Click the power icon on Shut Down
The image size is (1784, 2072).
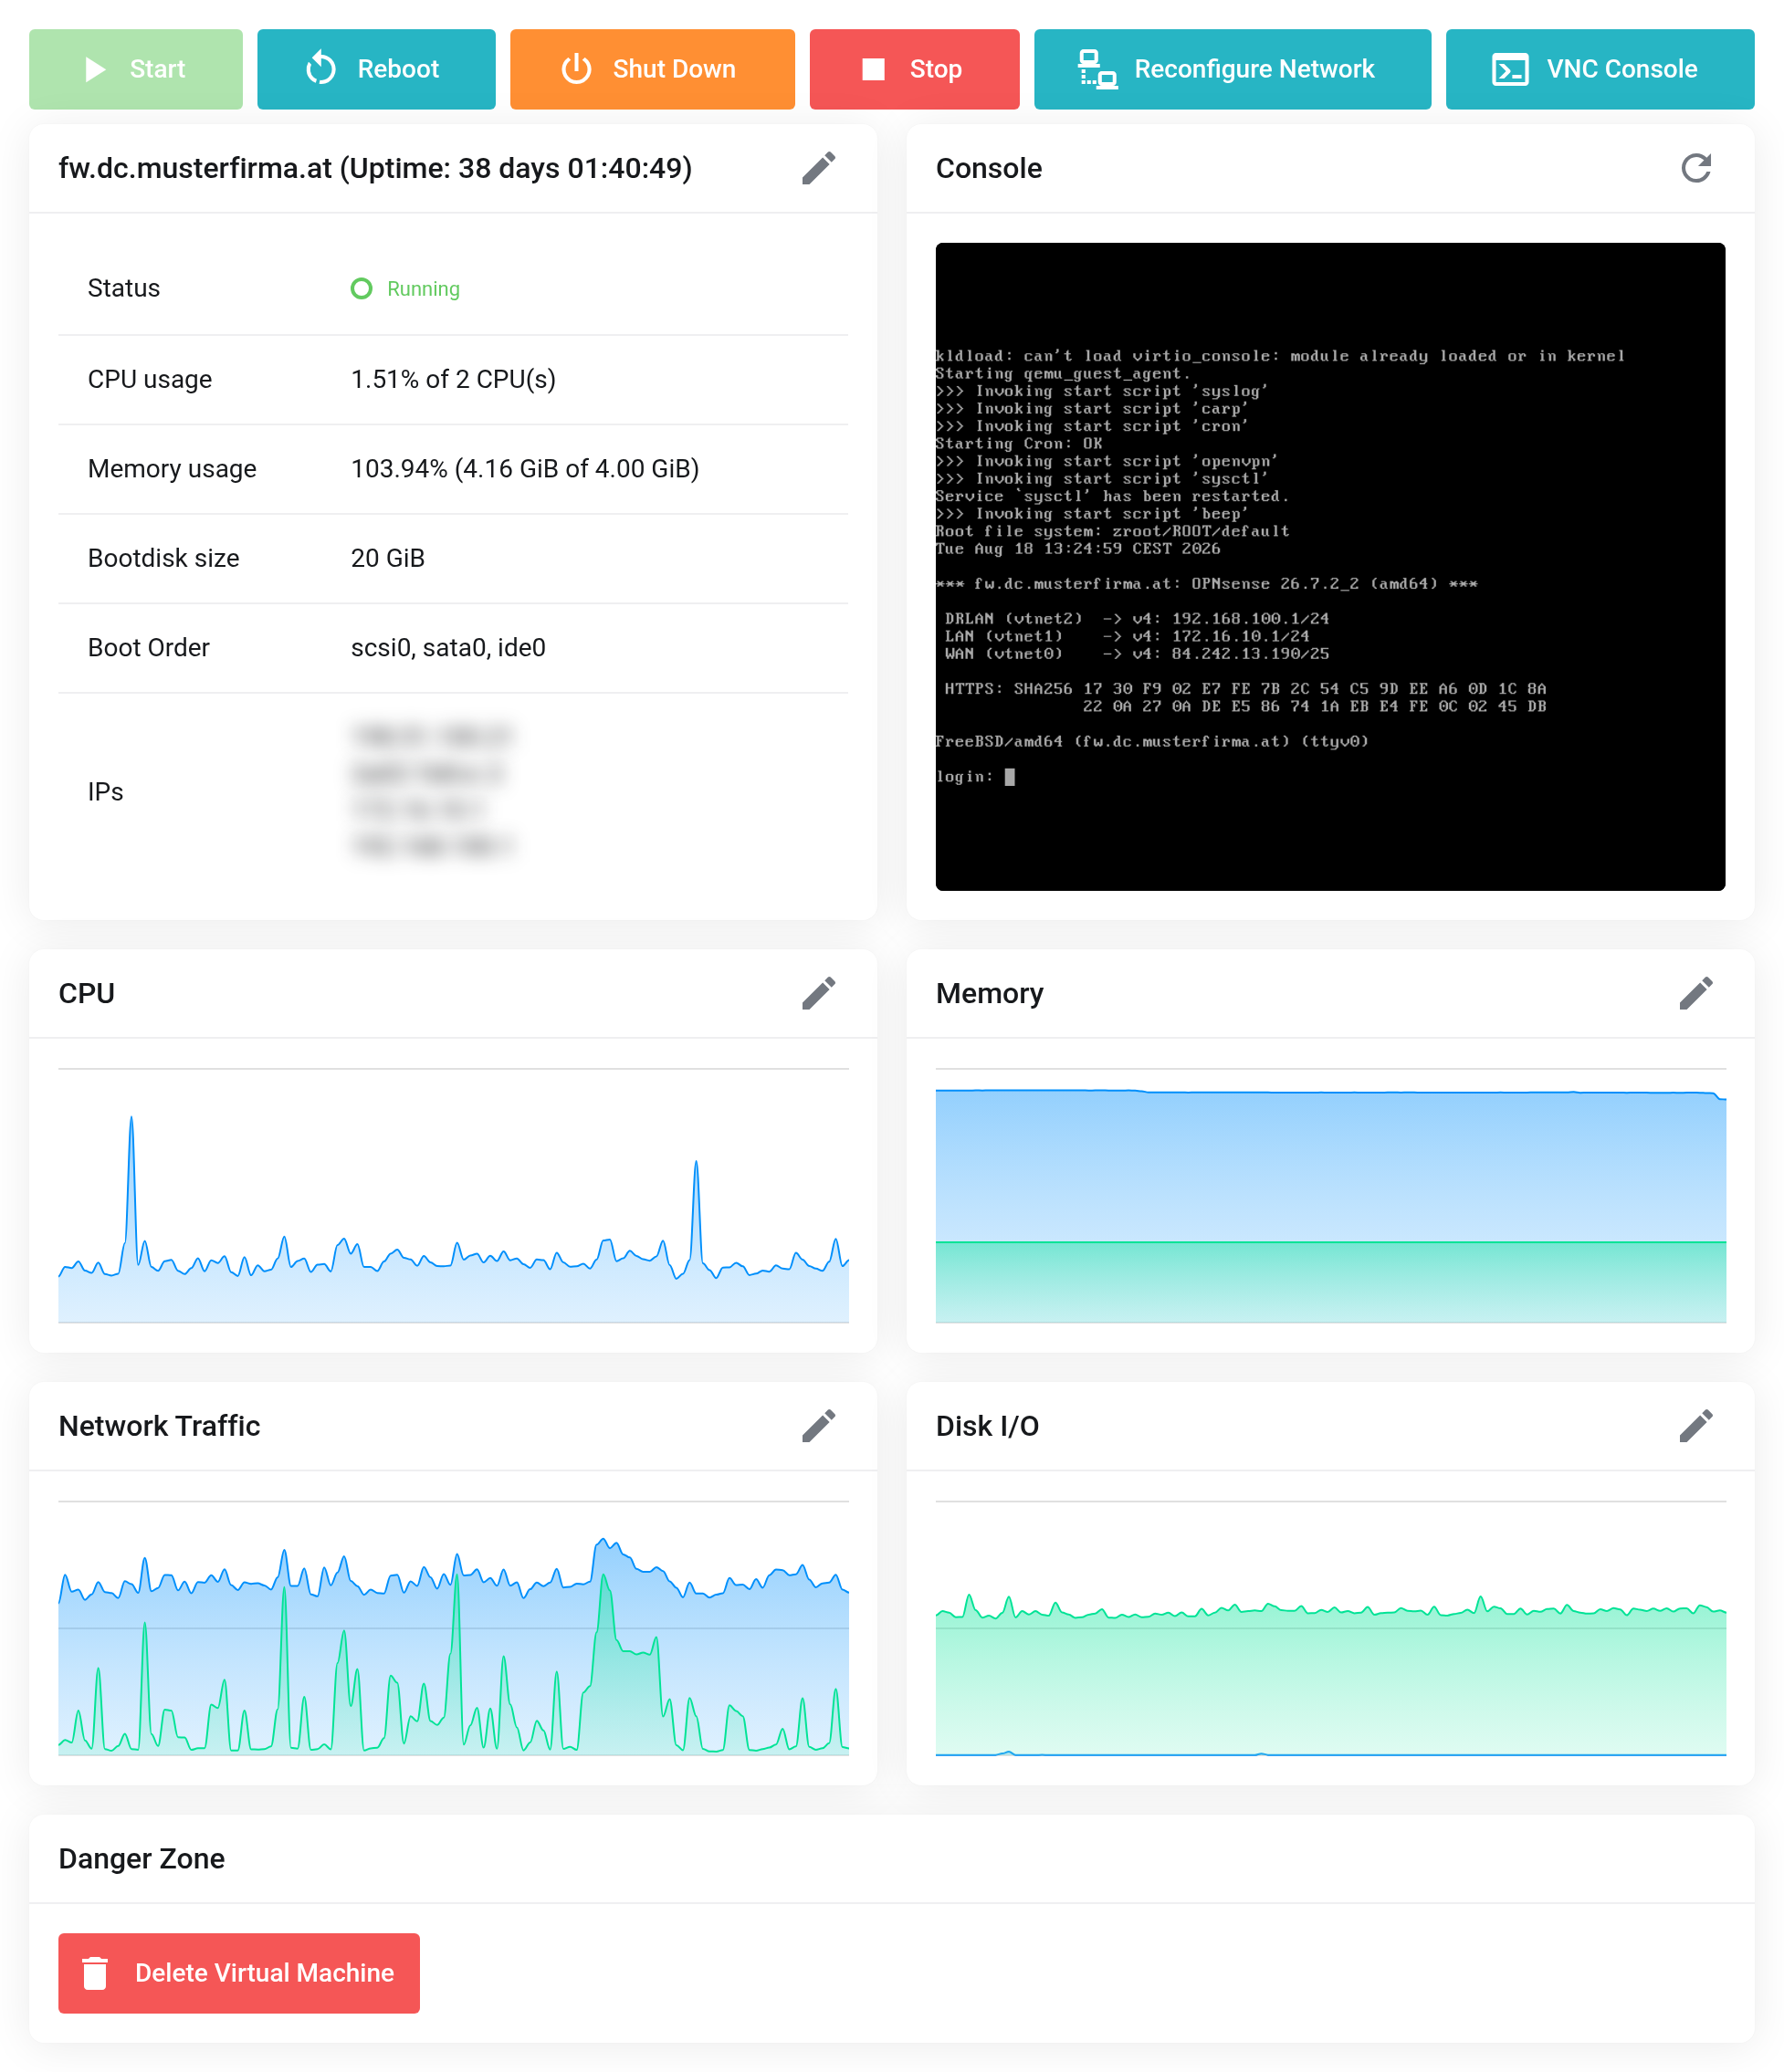[x=576, y=69]
